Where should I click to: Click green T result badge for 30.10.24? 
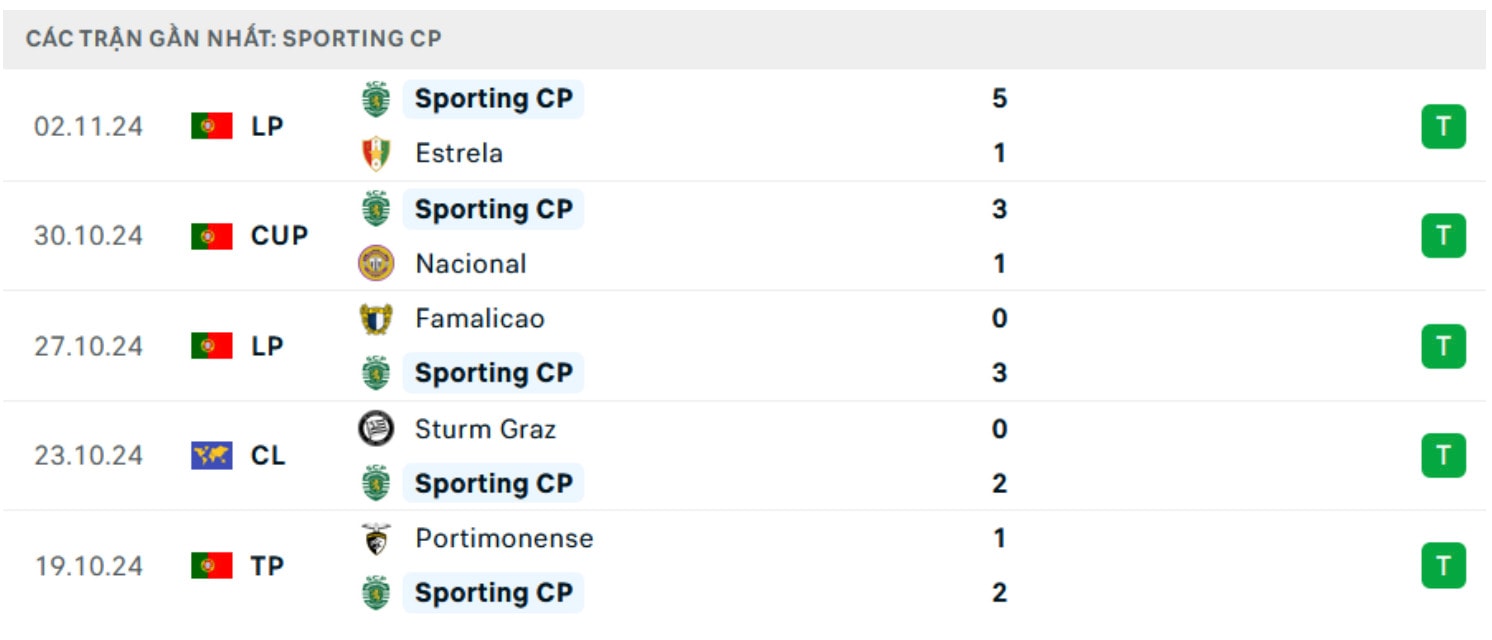[1443, 236]
